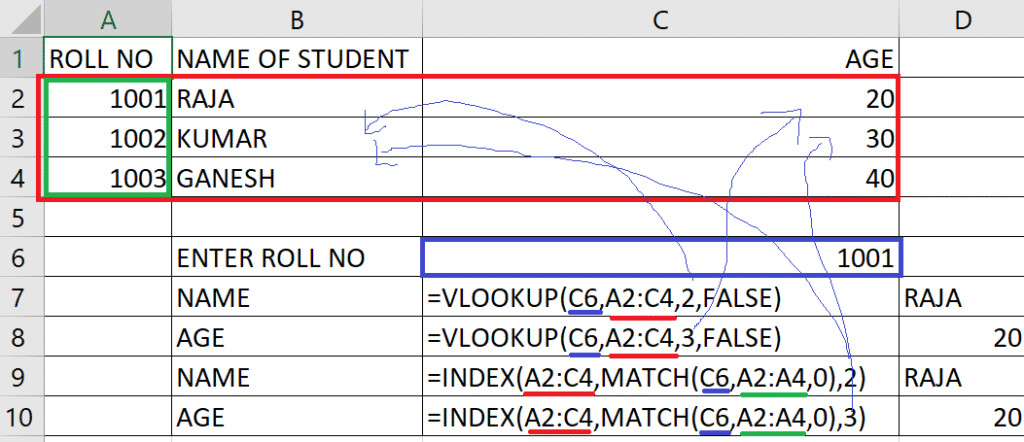Select row 2 header
This screenshot has height=442, width=1024.
click(22, 99)
